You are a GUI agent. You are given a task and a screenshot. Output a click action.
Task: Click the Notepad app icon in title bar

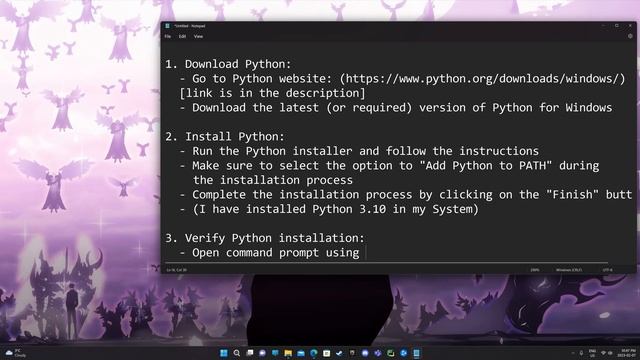click(x=167, y=26)
